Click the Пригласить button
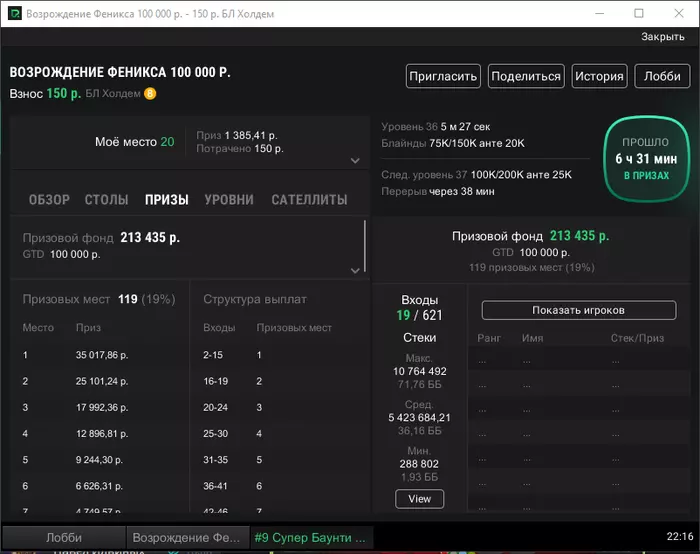 click(x=443, y=76)
